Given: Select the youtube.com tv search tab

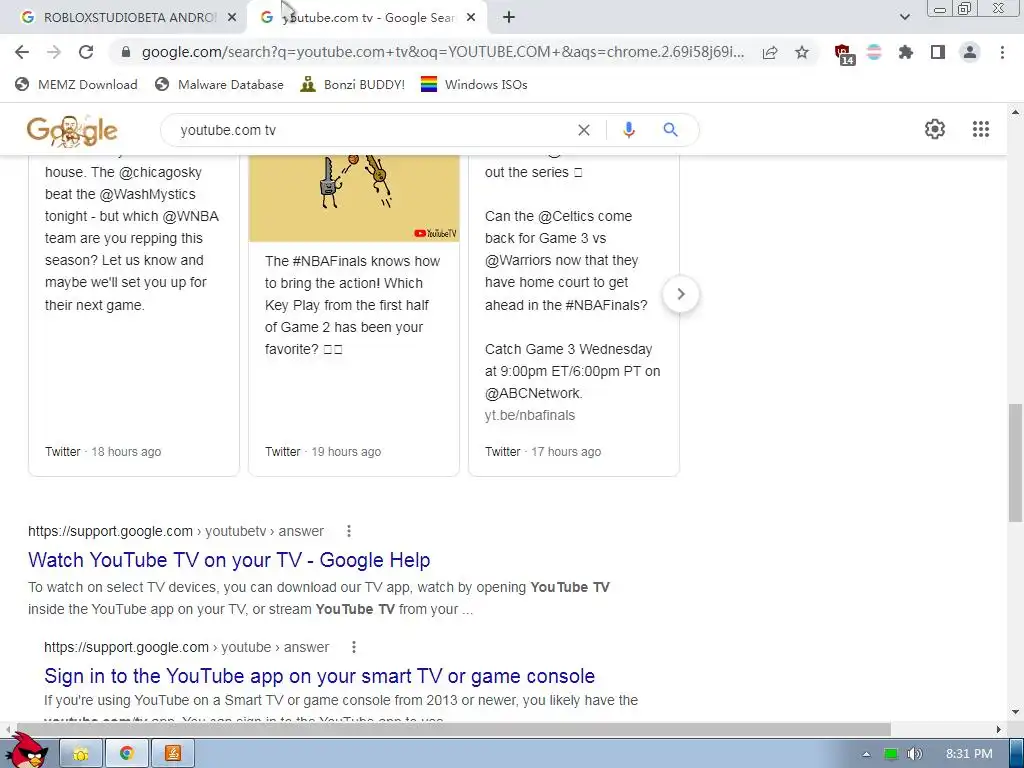Looking at the screenshot, I should (366, 18).
